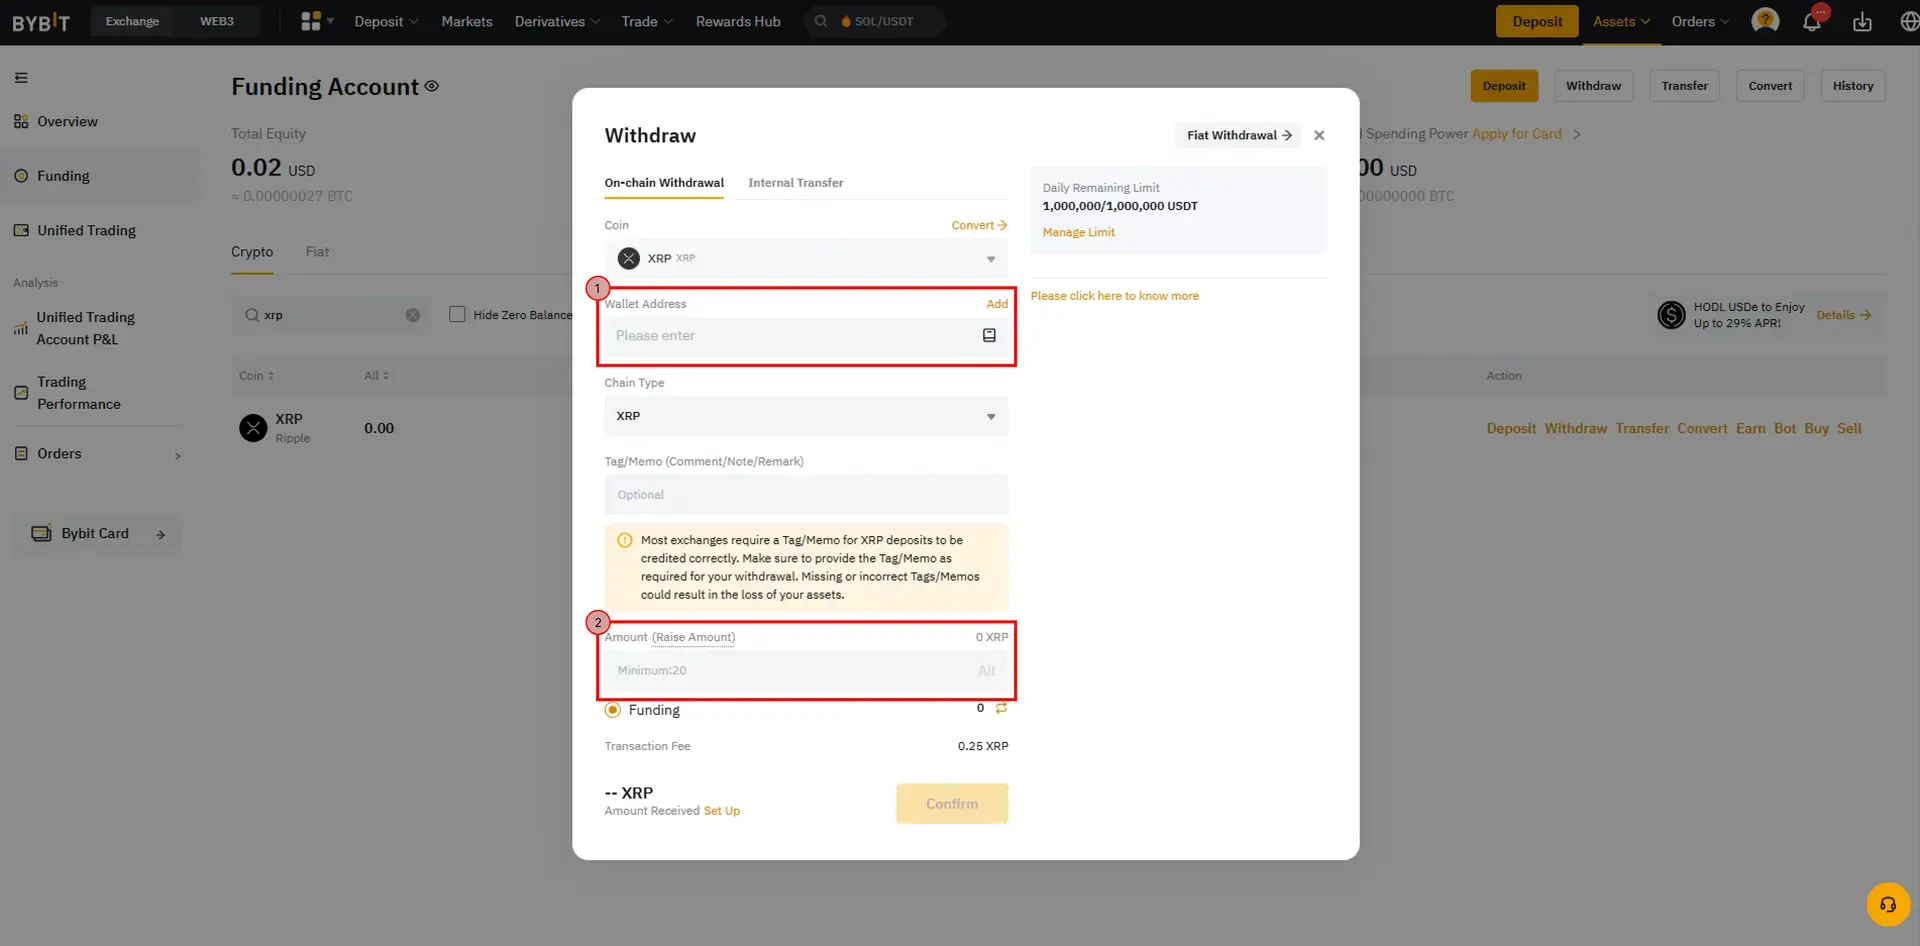The width and height of the screenshot is (1920, 946).
Task: Open the Coin XRP dropdown
Action: (x=805, y=259)
